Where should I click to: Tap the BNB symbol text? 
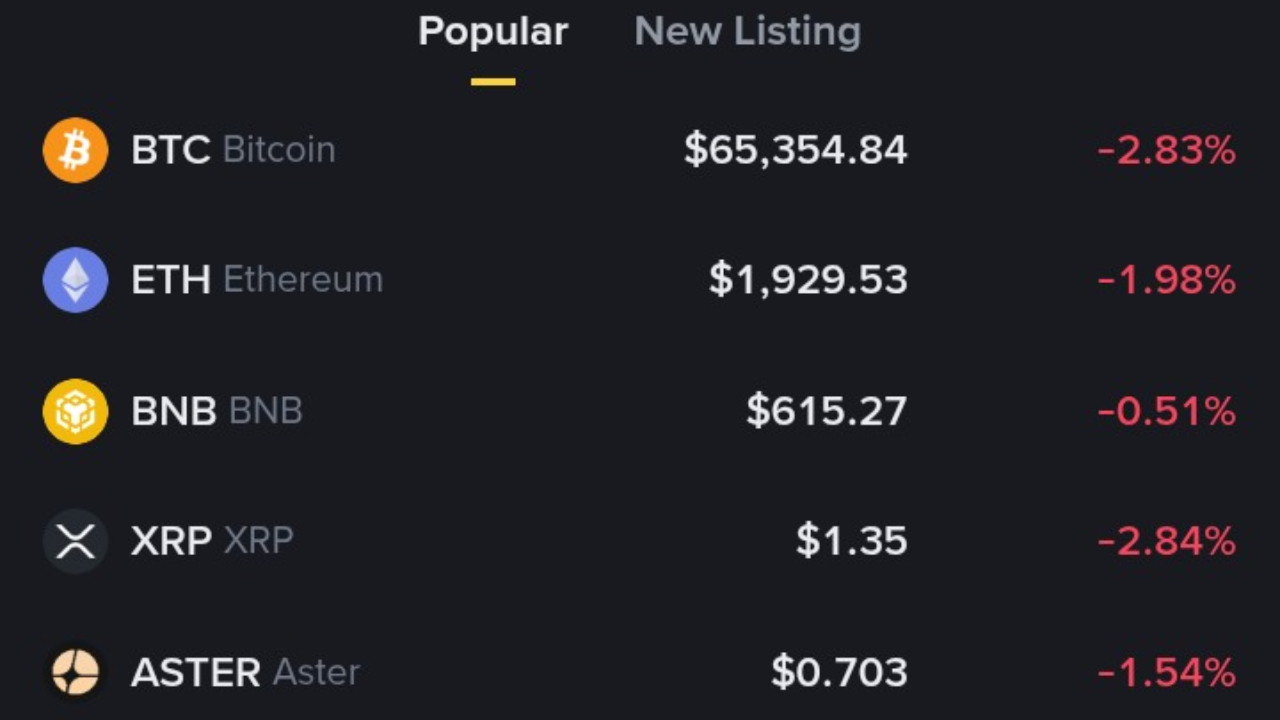pos(217,411)
